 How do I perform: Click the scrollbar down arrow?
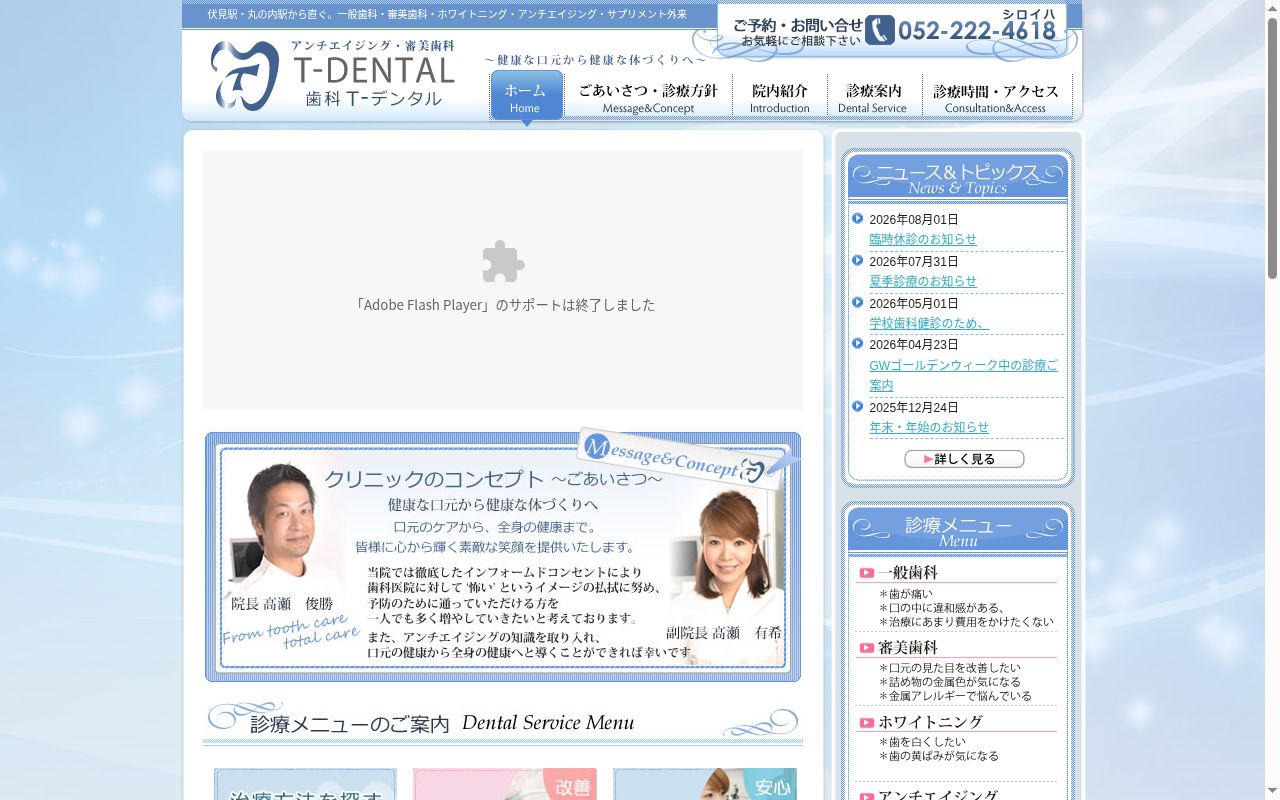(x=1272, y=792)
